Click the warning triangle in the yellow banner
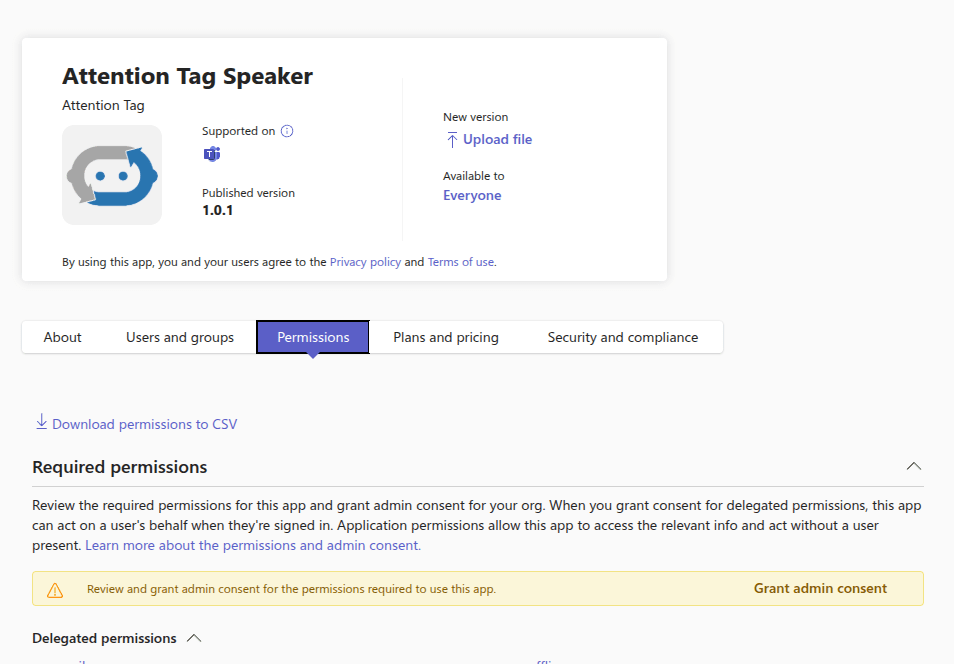Screen dimensions: 954x664 click(55, 589)
